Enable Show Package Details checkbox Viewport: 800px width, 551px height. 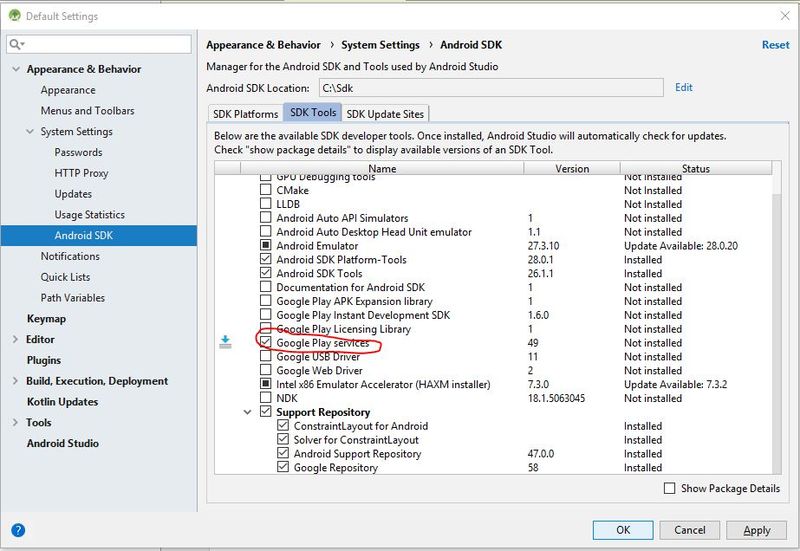[669, 488]
